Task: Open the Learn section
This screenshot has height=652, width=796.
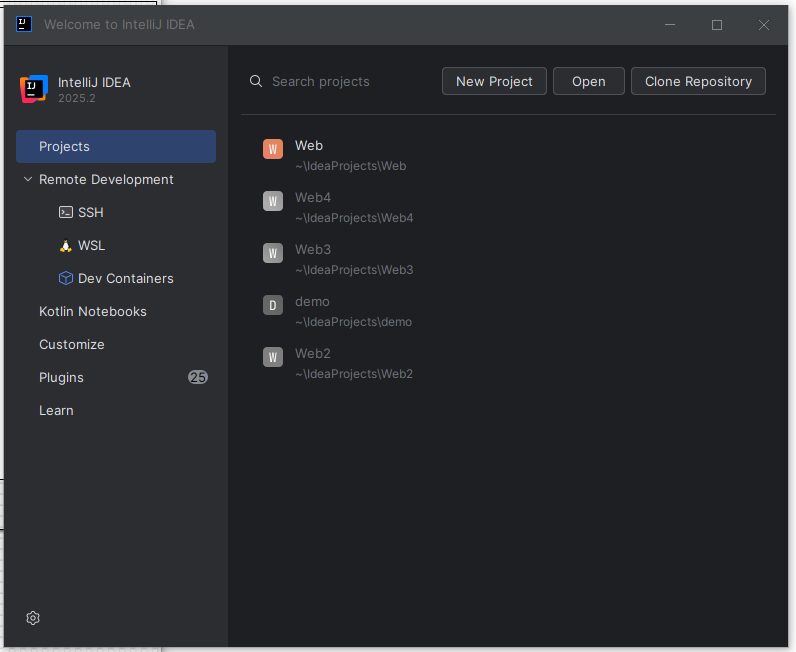Action: point(56,410)
